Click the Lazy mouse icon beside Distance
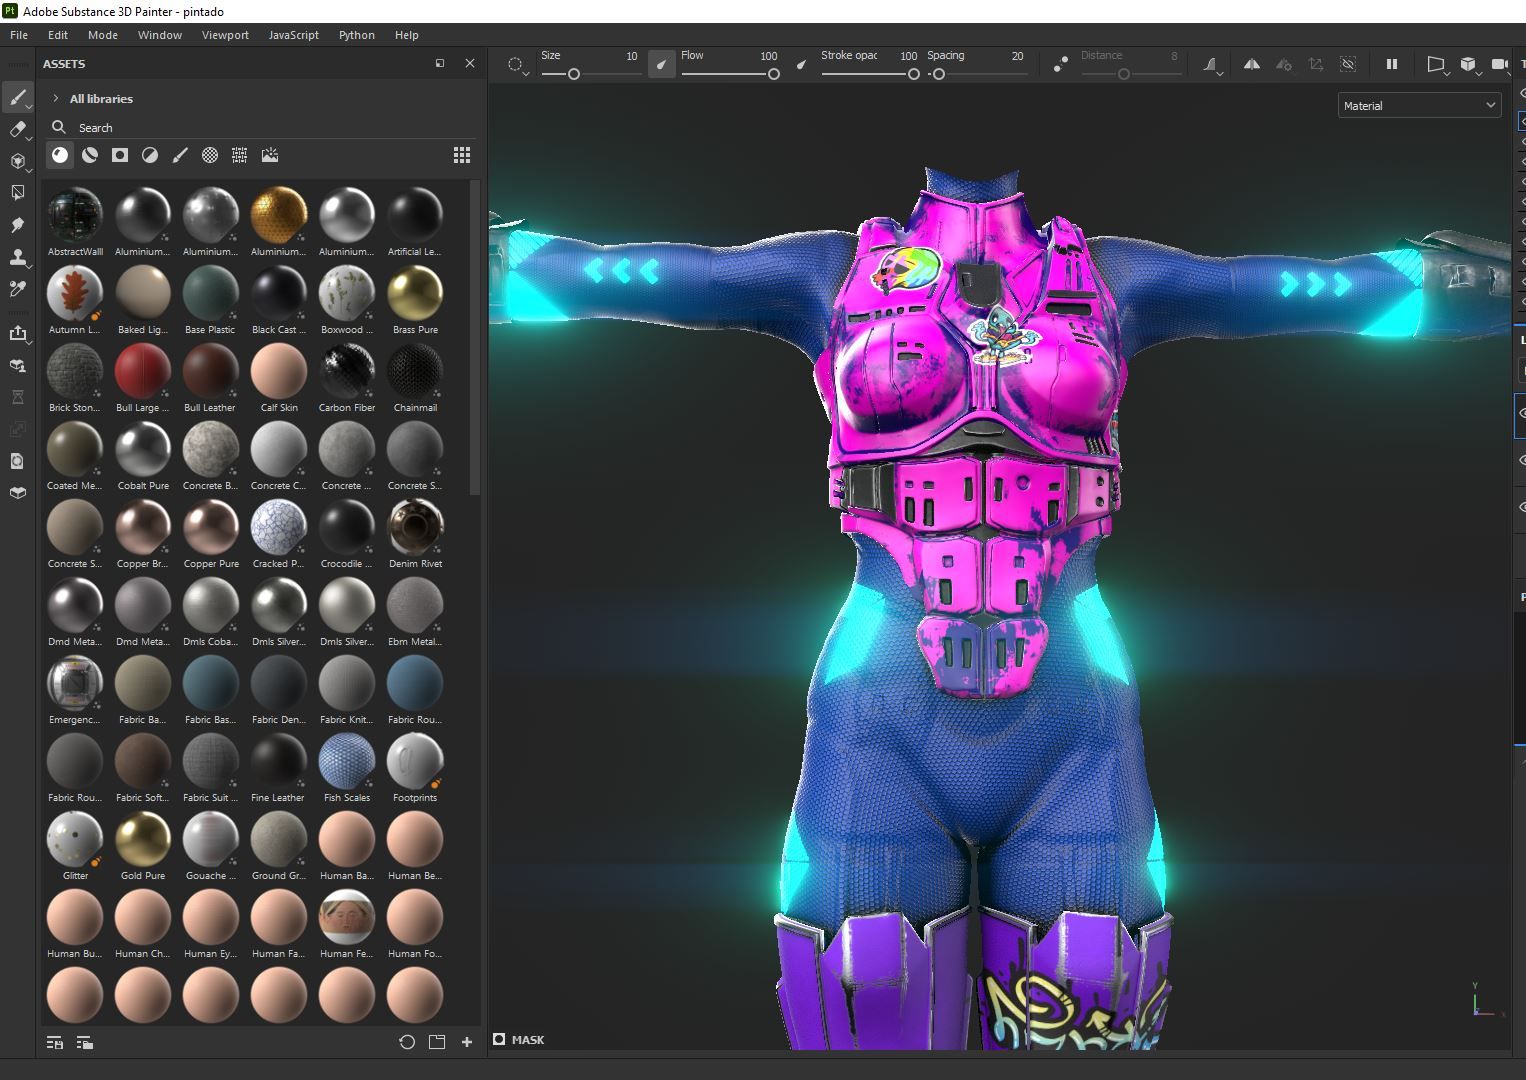Viewport: 1526px width, 1080px height. coord(1061,64)
